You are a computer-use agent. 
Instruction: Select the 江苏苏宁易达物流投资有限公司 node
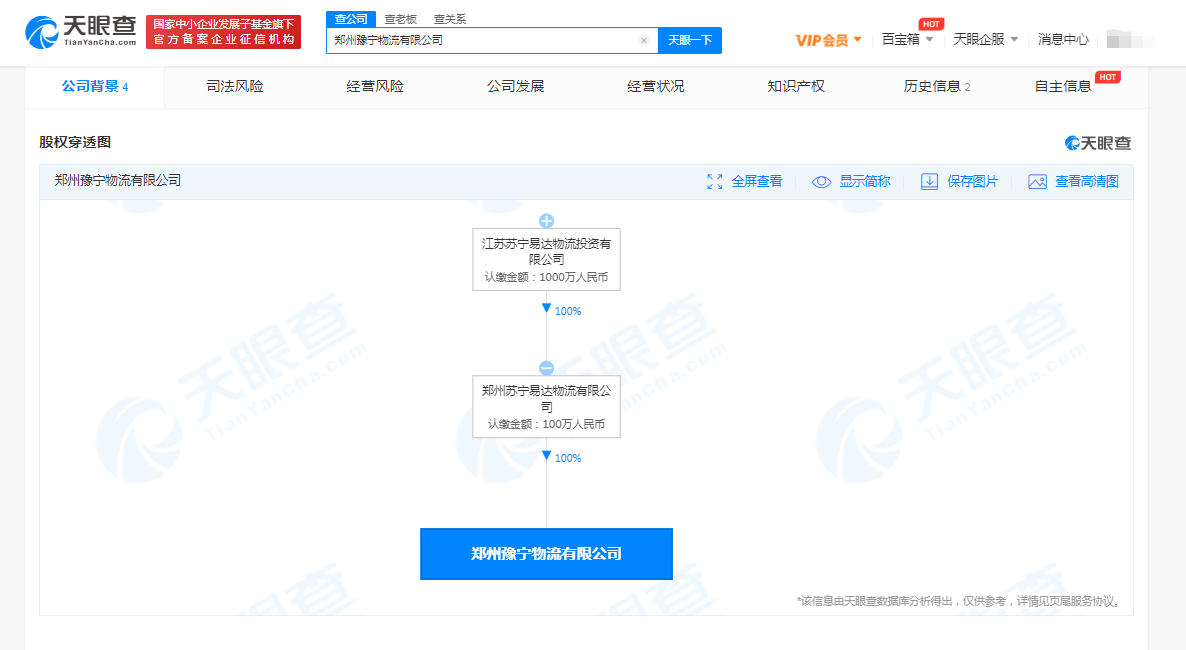(x=546, y=260)
